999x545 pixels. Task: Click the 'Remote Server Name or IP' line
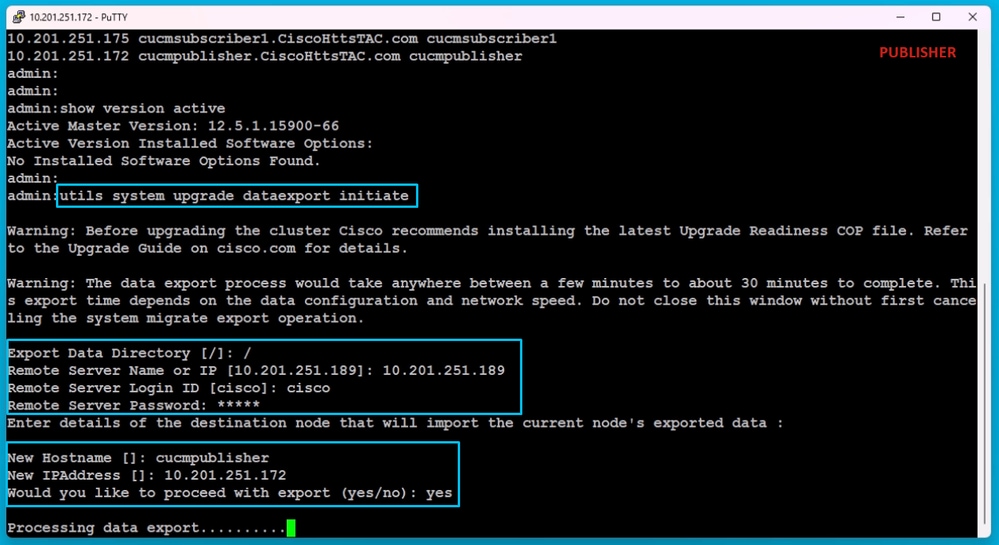pyautogui.click(x=255, y=370)
